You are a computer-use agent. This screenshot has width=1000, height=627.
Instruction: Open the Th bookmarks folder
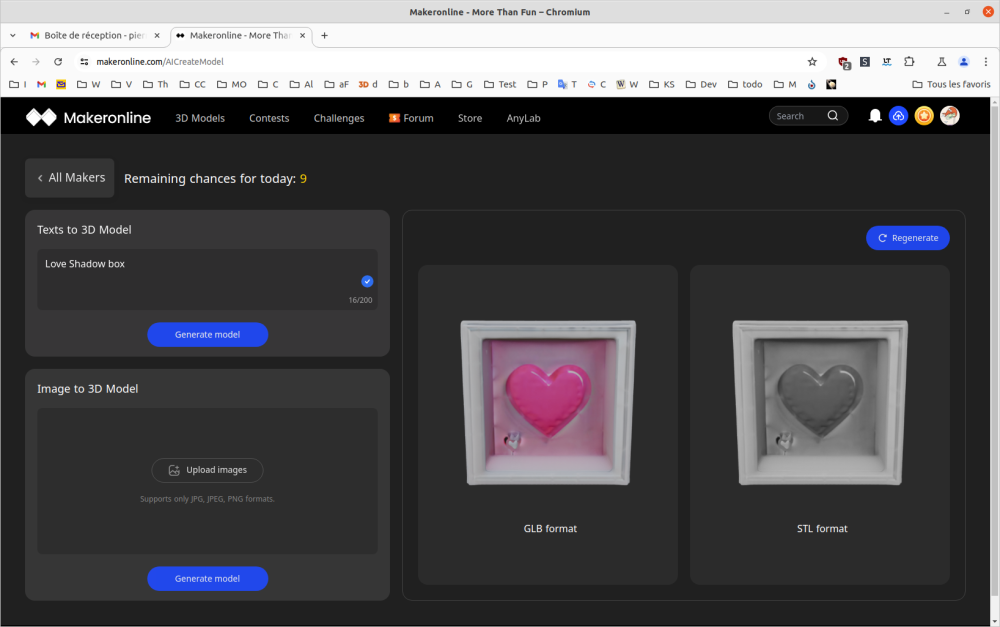[156, 84]
